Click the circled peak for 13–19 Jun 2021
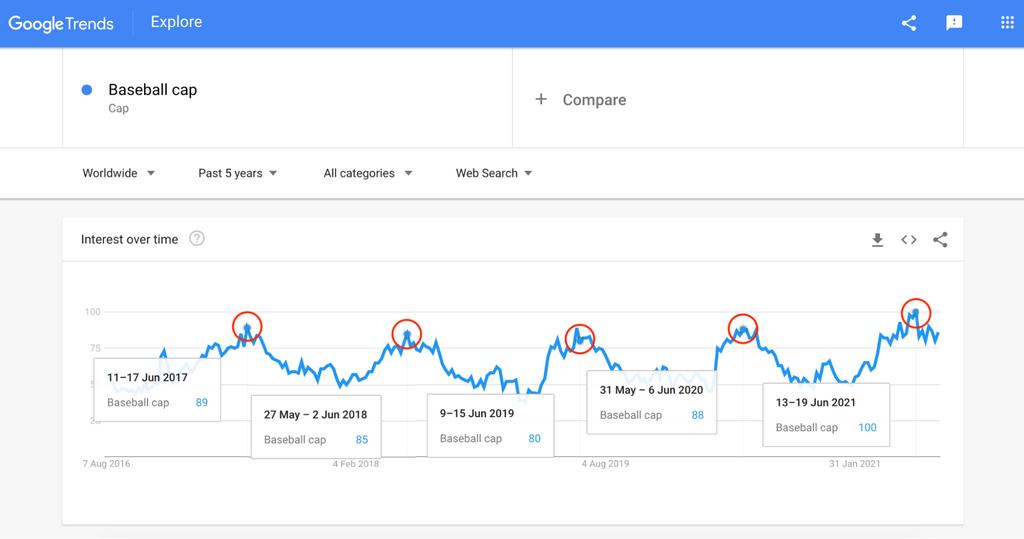 coord(915,313)
